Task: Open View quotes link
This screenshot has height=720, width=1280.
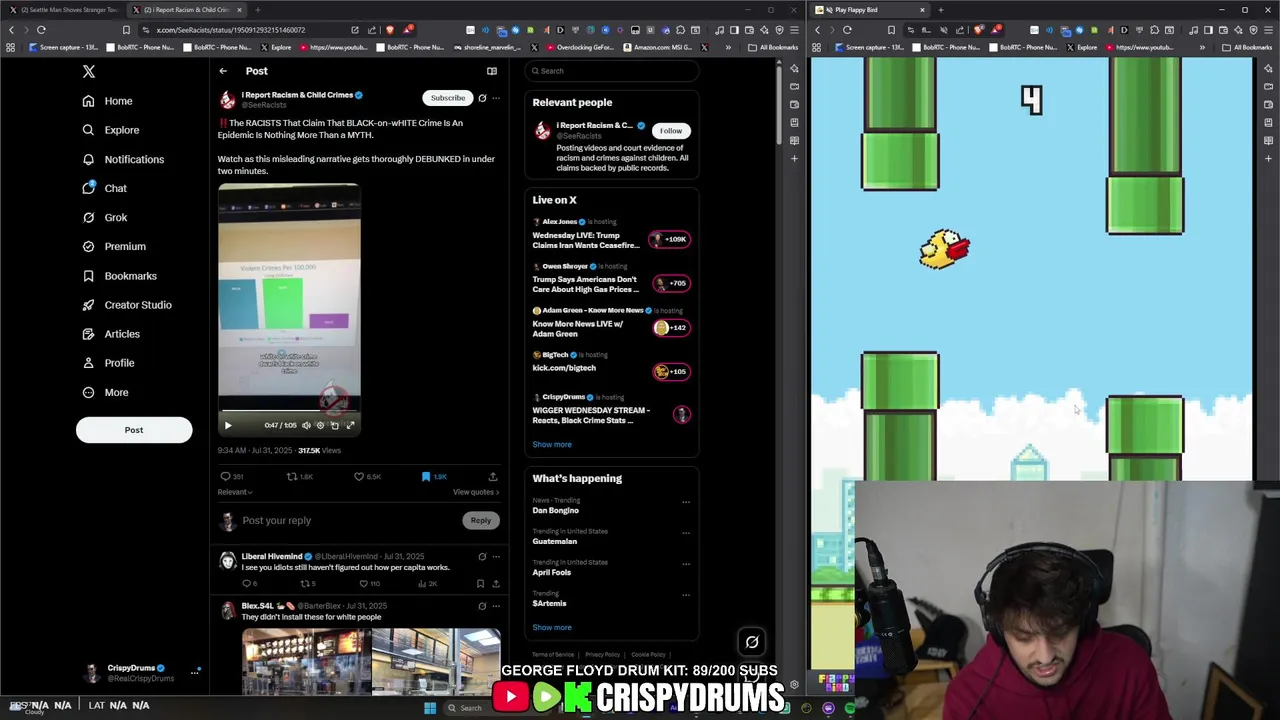Action: coord(476,492)
